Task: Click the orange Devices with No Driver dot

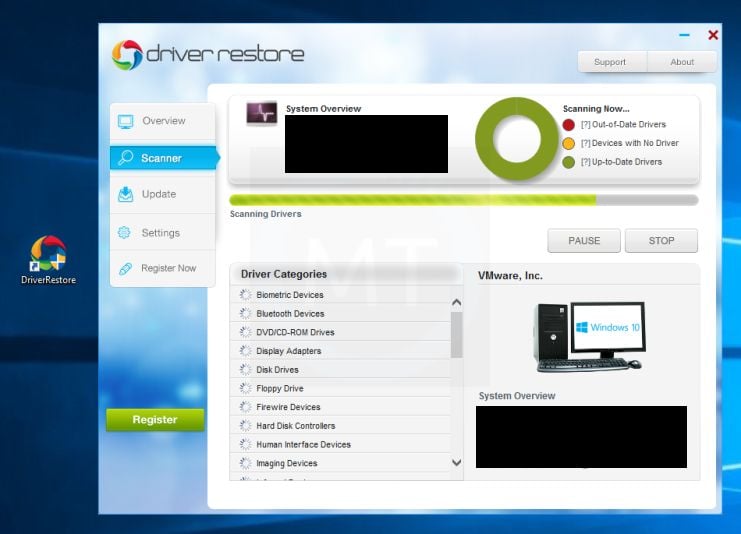Action: 569,143
